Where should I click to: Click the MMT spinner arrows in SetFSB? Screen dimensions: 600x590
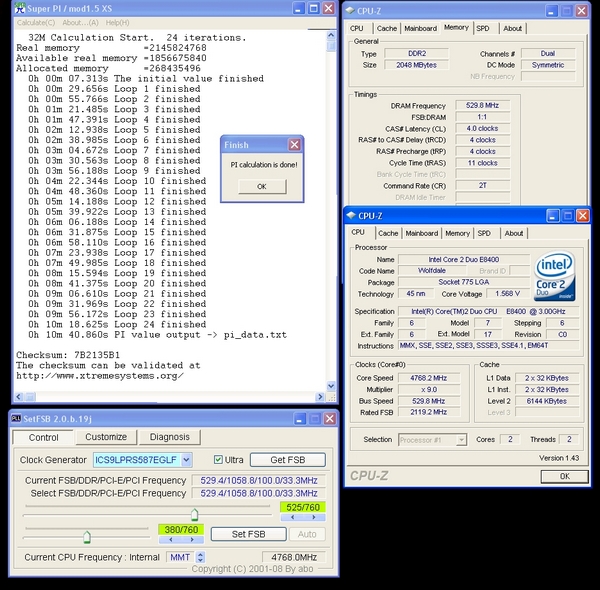click(200, 557)
